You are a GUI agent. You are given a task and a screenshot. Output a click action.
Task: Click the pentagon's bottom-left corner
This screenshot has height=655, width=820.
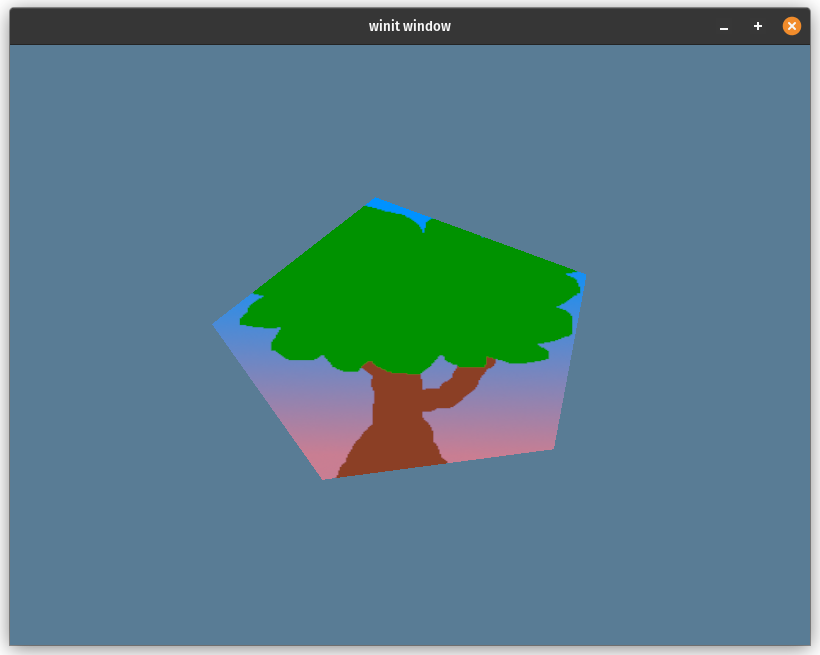click(x=325, y=477)
